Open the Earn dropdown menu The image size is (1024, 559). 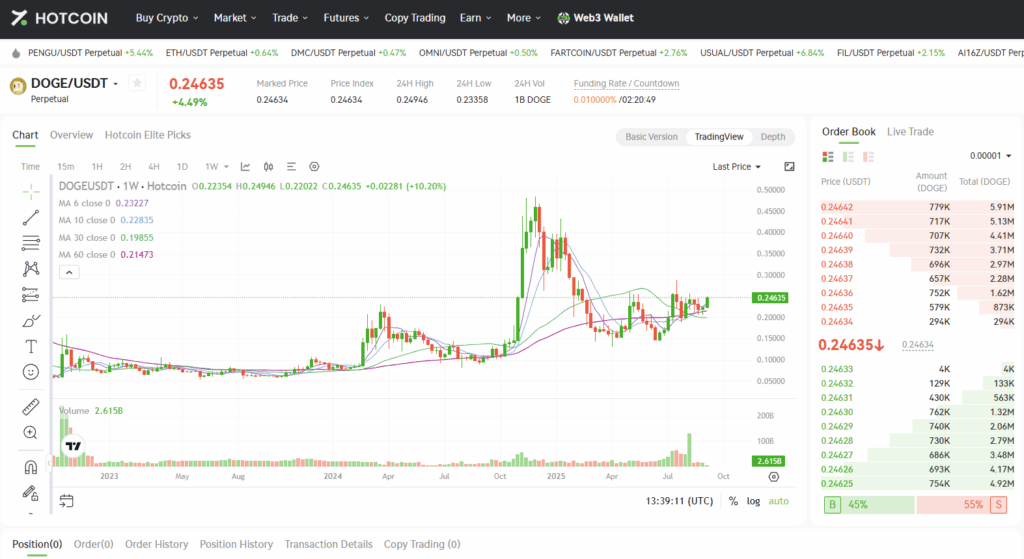point(475,18)
